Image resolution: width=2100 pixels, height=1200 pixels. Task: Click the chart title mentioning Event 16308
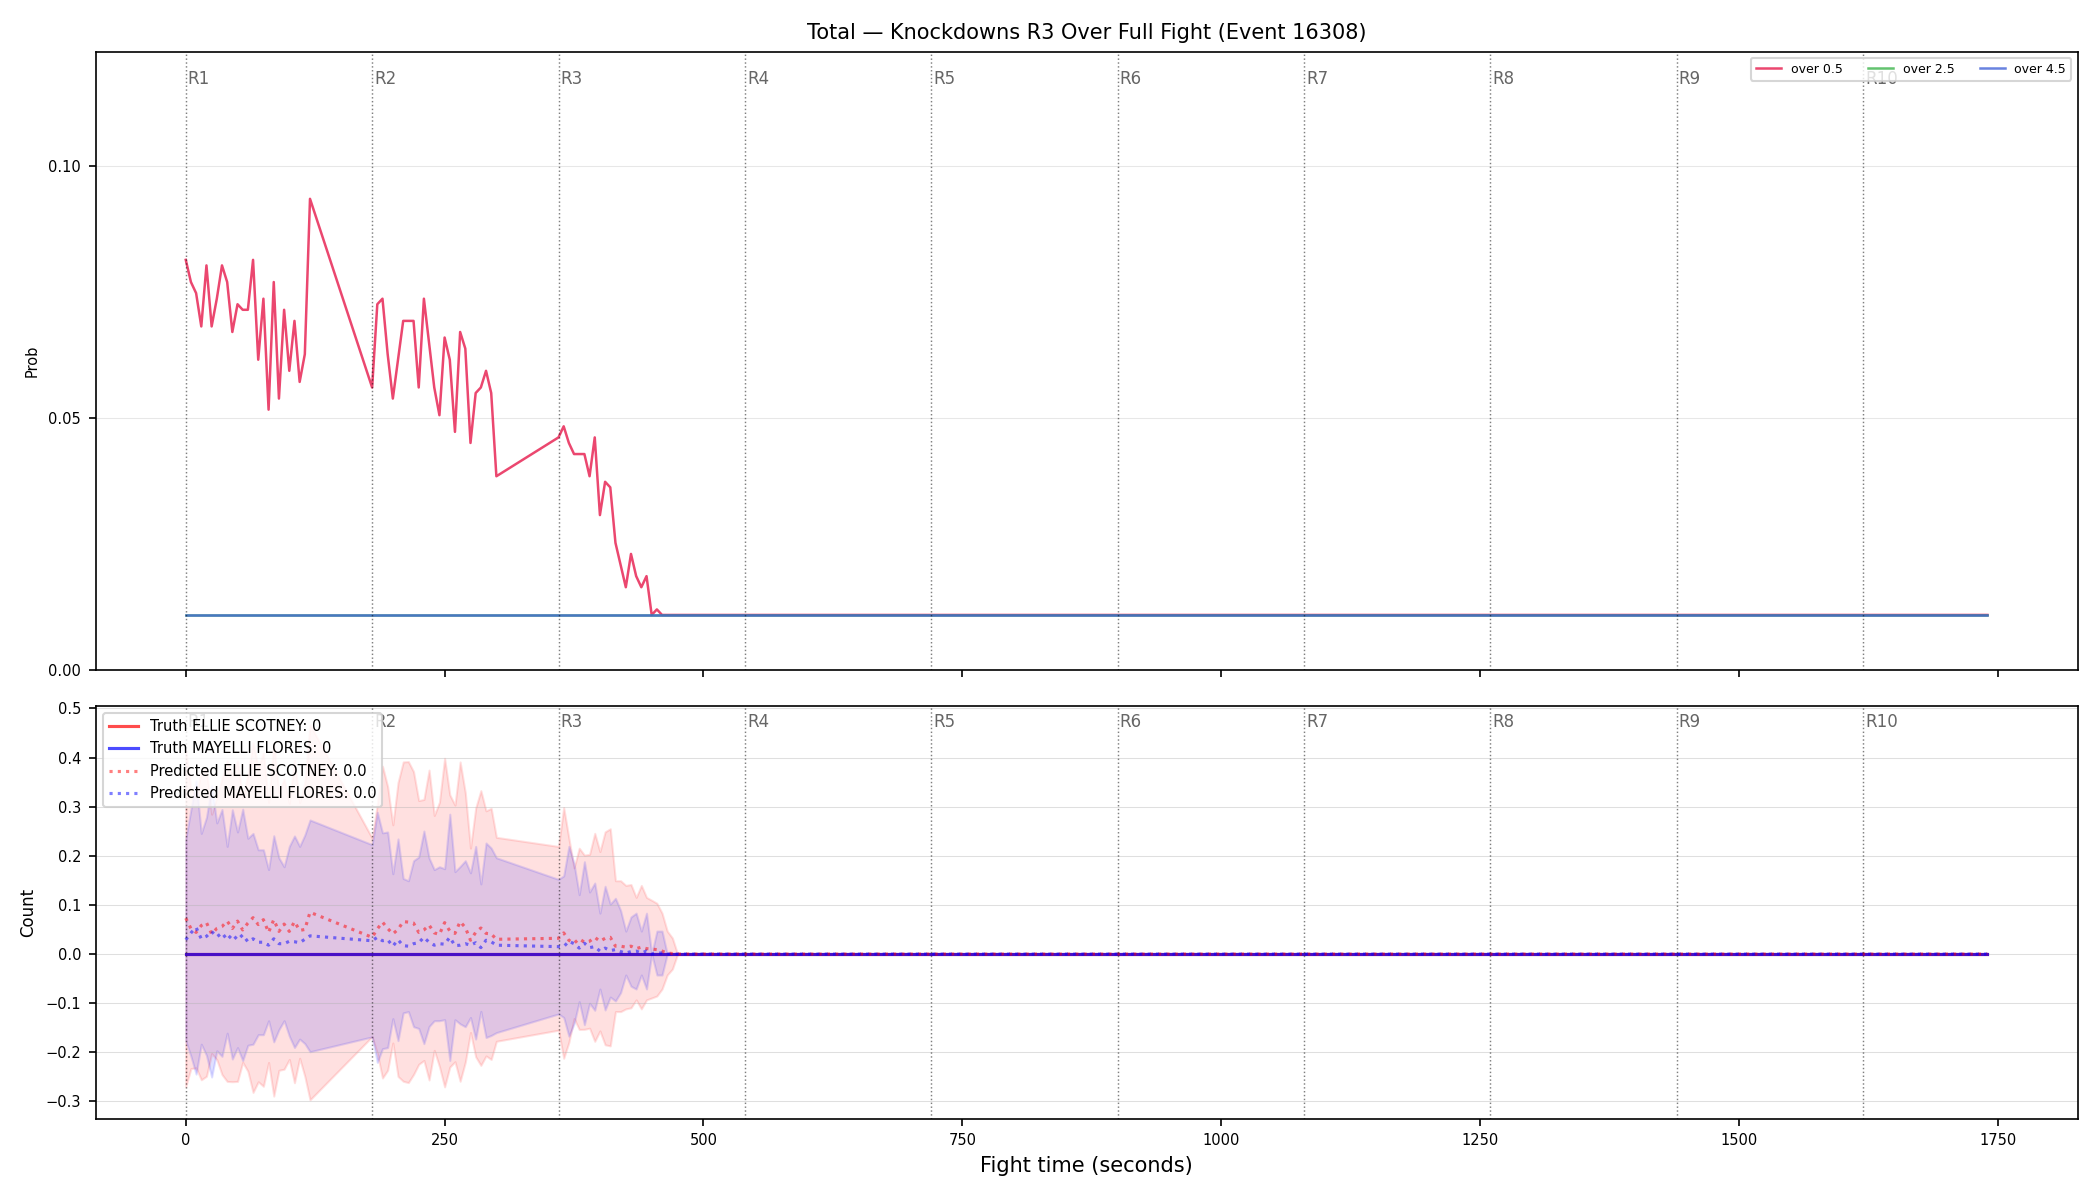coord(1086,32)
